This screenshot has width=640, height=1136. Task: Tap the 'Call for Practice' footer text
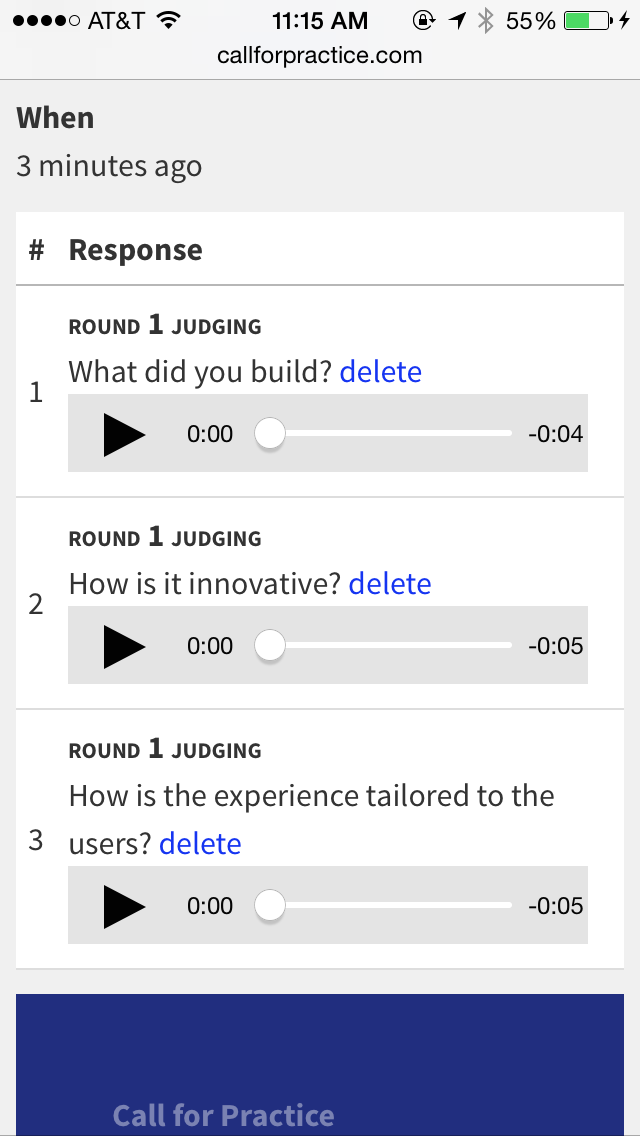(x=223, y=1115)
